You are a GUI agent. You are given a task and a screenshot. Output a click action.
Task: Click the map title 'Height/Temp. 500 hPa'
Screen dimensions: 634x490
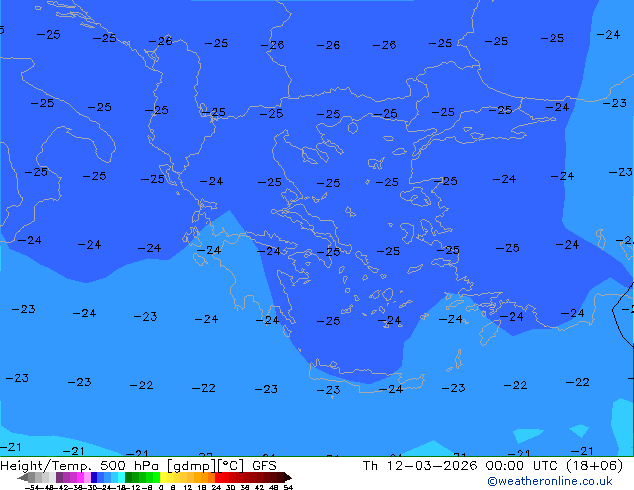pyautogui.click(x=79, y=465)
